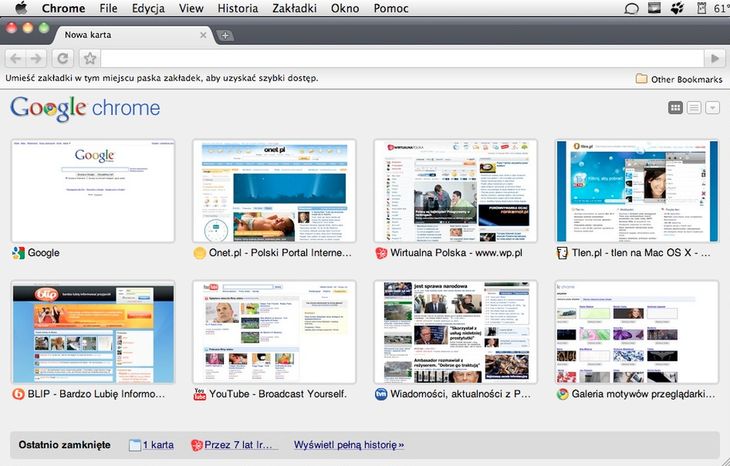This screenshot has height=466, width=730.
Task: Click 'Onet.pl - Polski Portal Interne...' title
Action: [280, 253]
